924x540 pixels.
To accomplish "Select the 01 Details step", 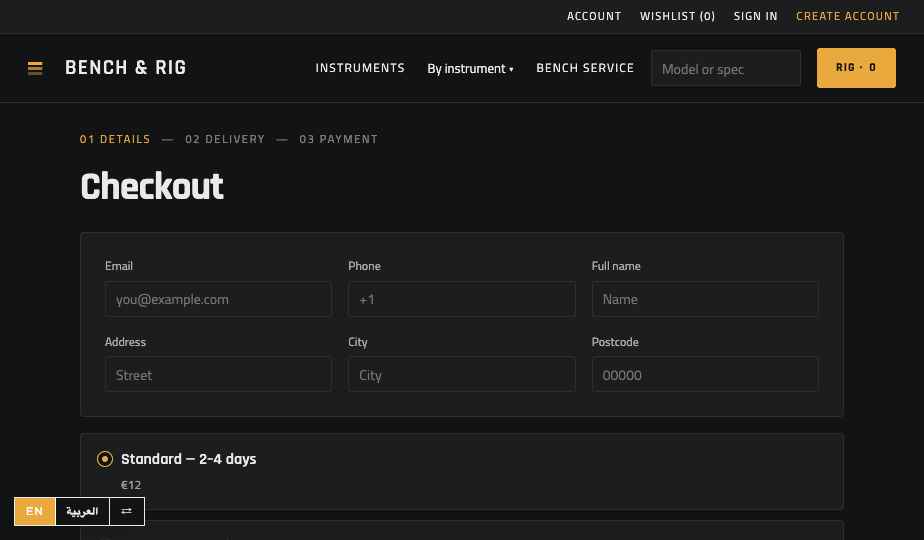I will coord(115,140).
